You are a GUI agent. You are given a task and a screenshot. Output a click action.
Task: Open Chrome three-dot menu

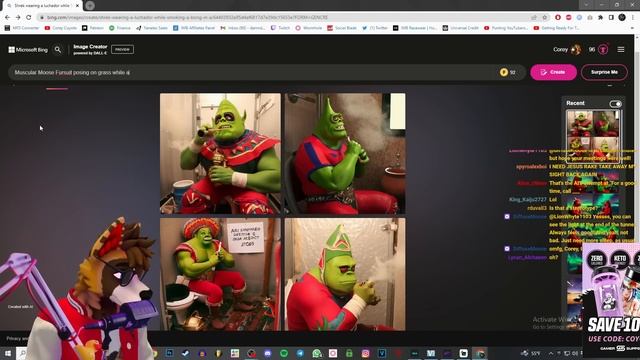tap(633, 18)
